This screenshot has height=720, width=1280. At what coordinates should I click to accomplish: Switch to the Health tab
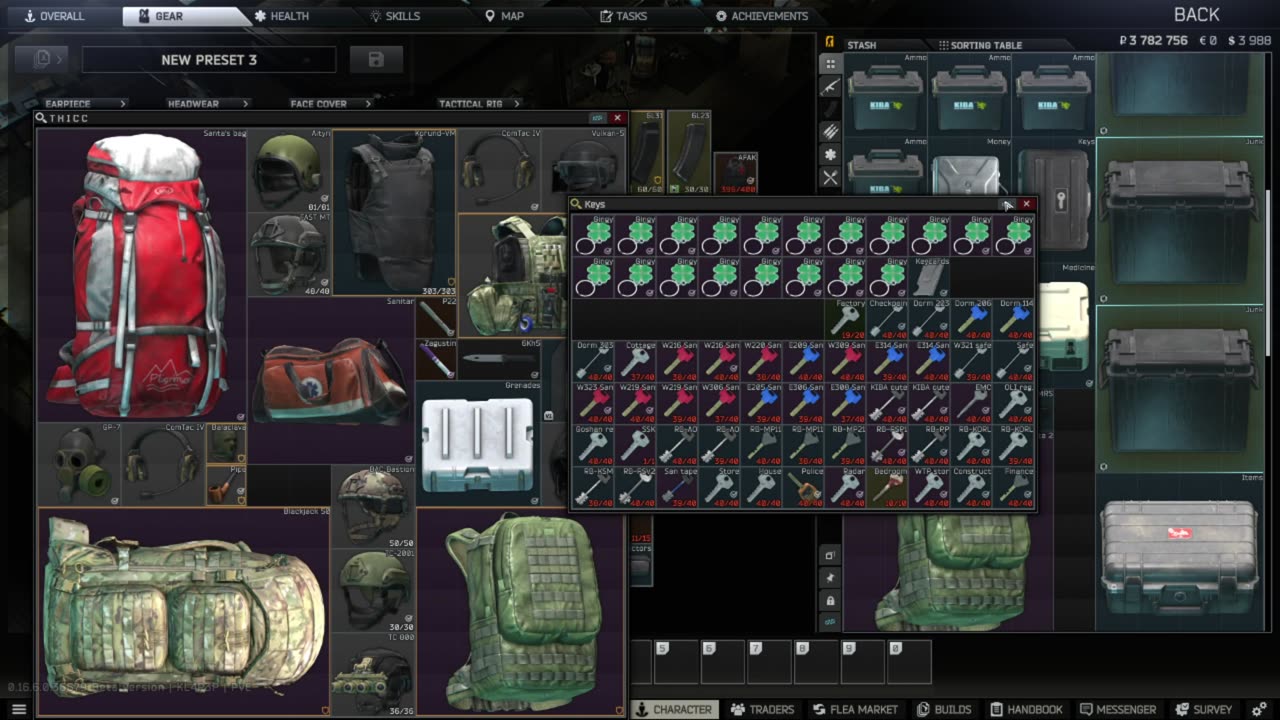281,16
